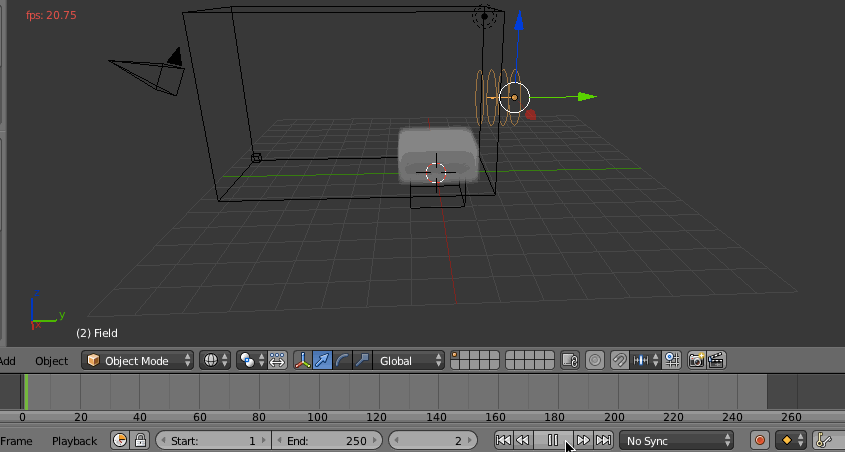
Task: Toggle automatic keyframe record button
Action: click(760, 440)
